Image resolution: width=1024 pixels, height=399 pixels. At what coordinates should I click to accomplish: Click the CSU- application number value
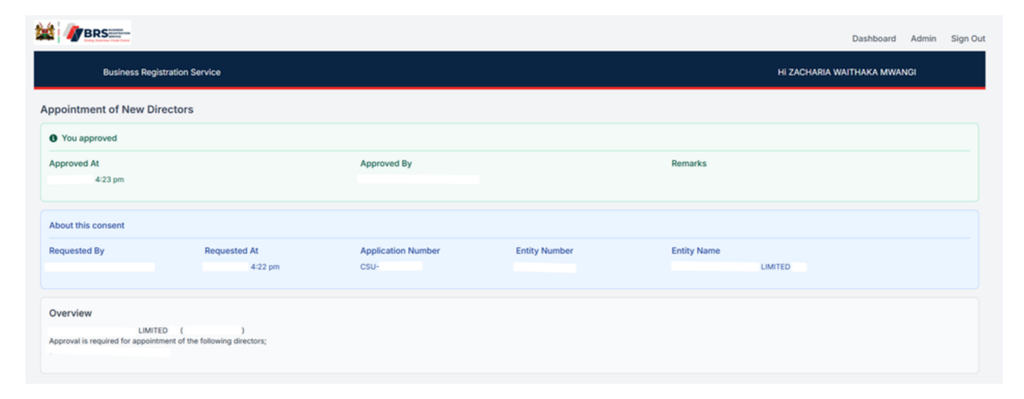pyautogui.click(x=370, y=267)
